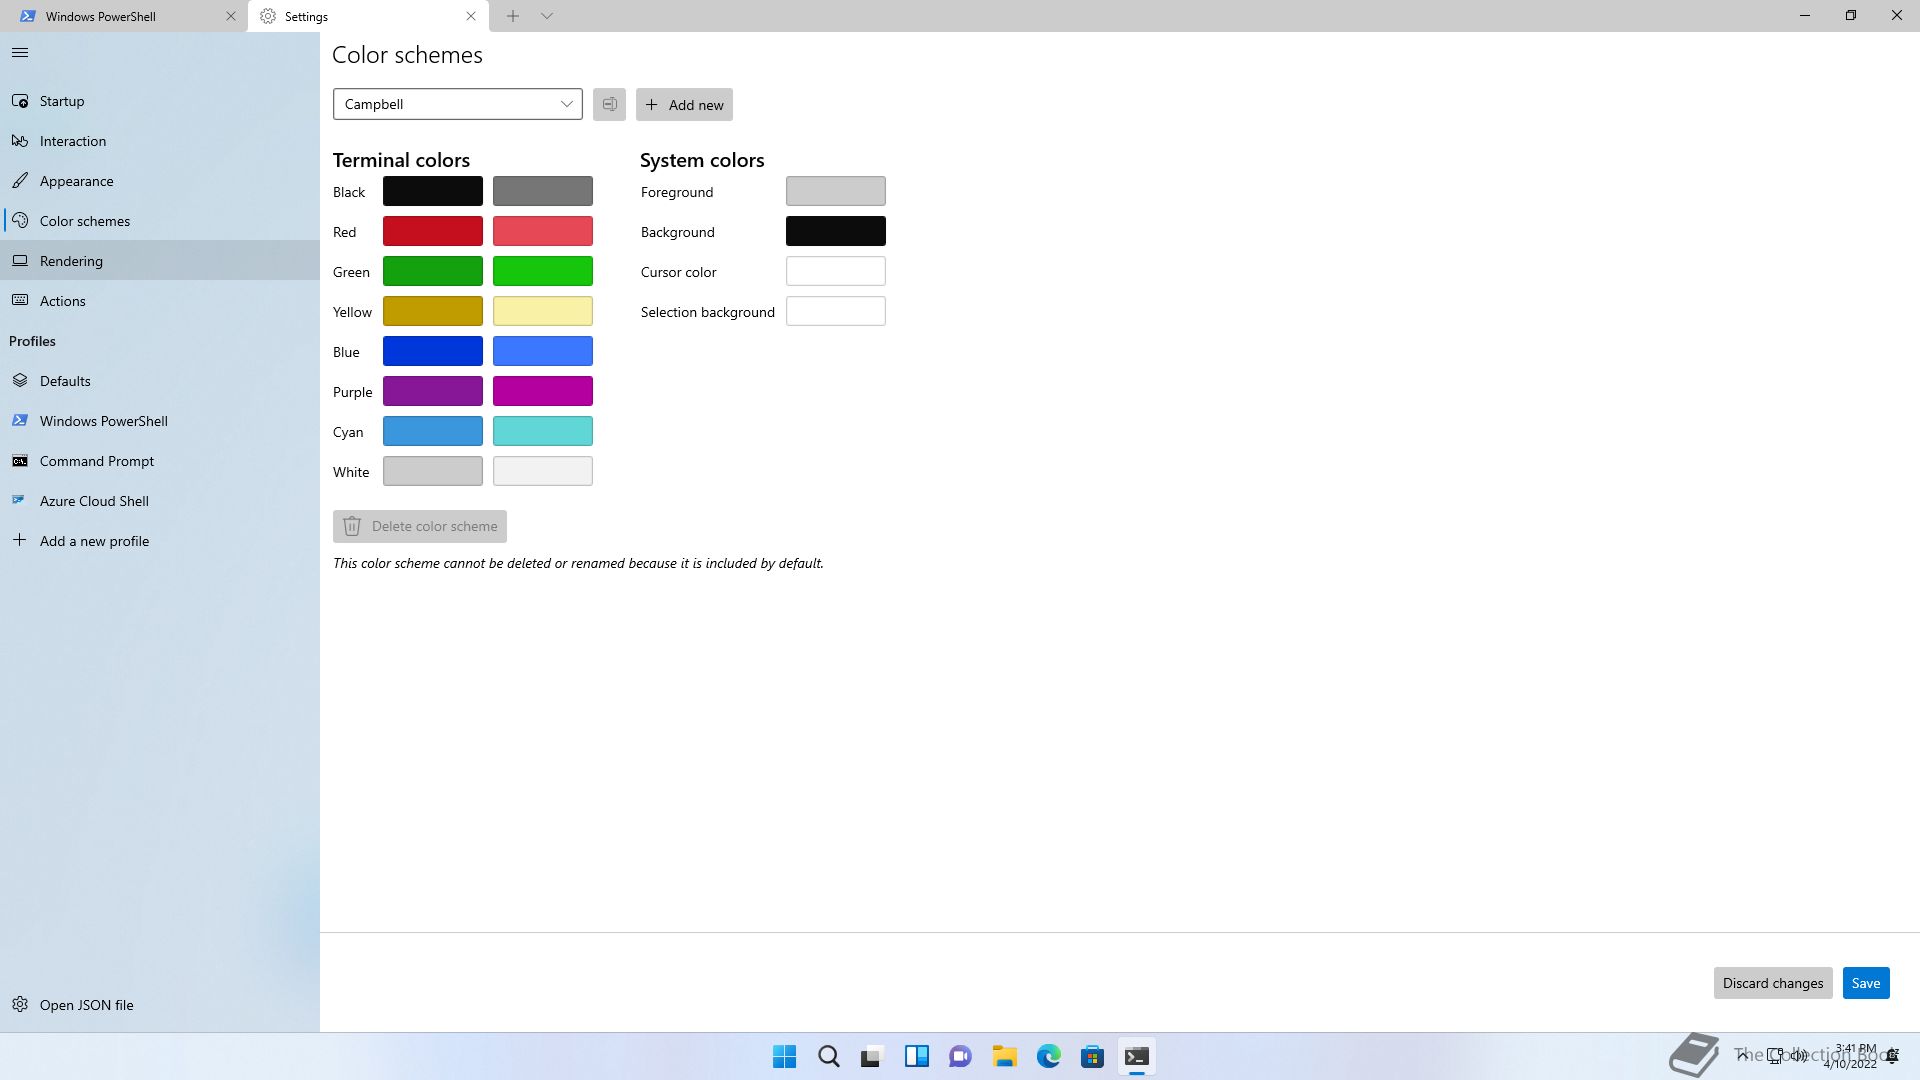Open Chat app from taskbar
The width and height of the screenshot is (1920, 1080).
pyautogui.click(x=961, y=1056)
